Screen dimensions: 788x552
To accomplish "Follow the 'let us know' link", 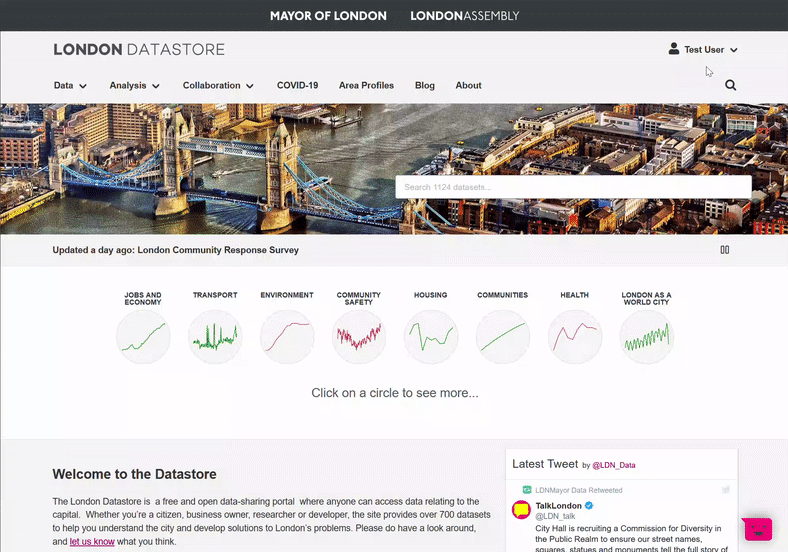I will click(92, 541).
